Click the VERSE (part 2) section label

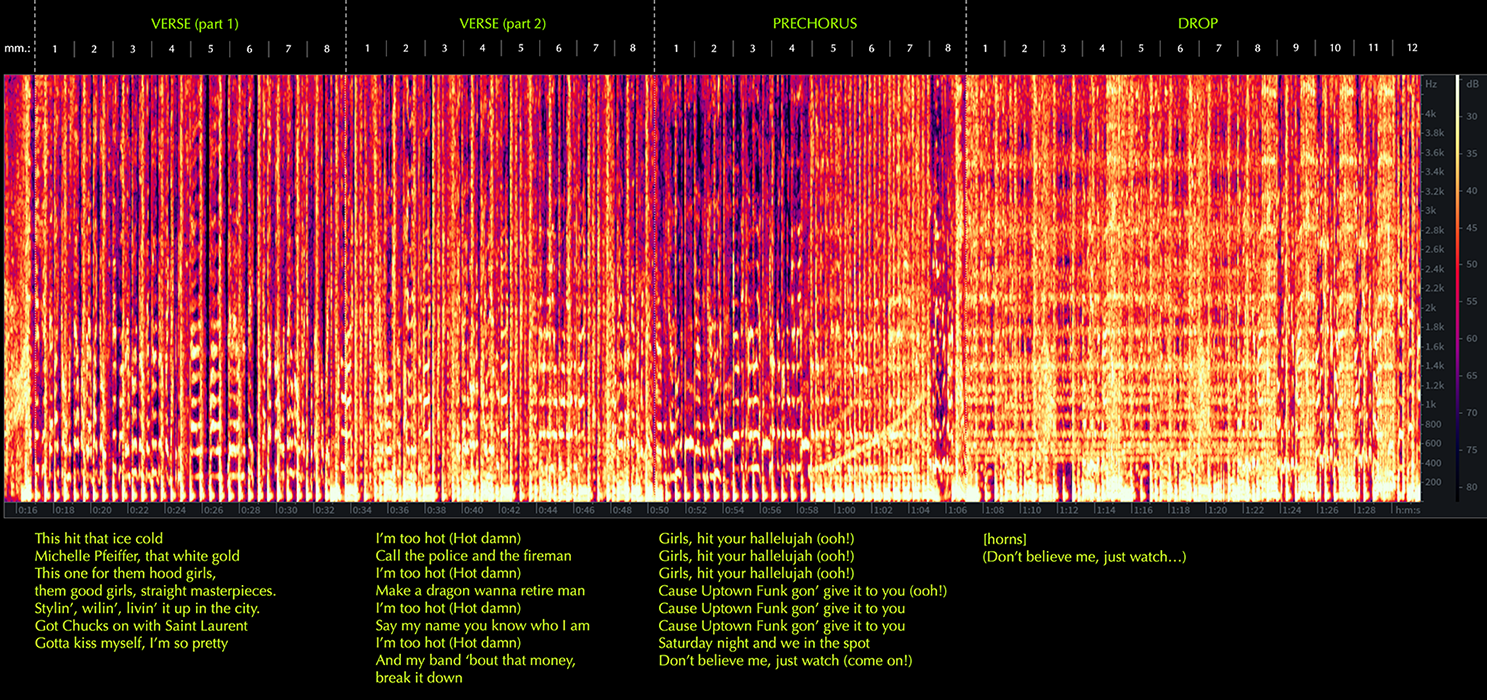(503, 23)
